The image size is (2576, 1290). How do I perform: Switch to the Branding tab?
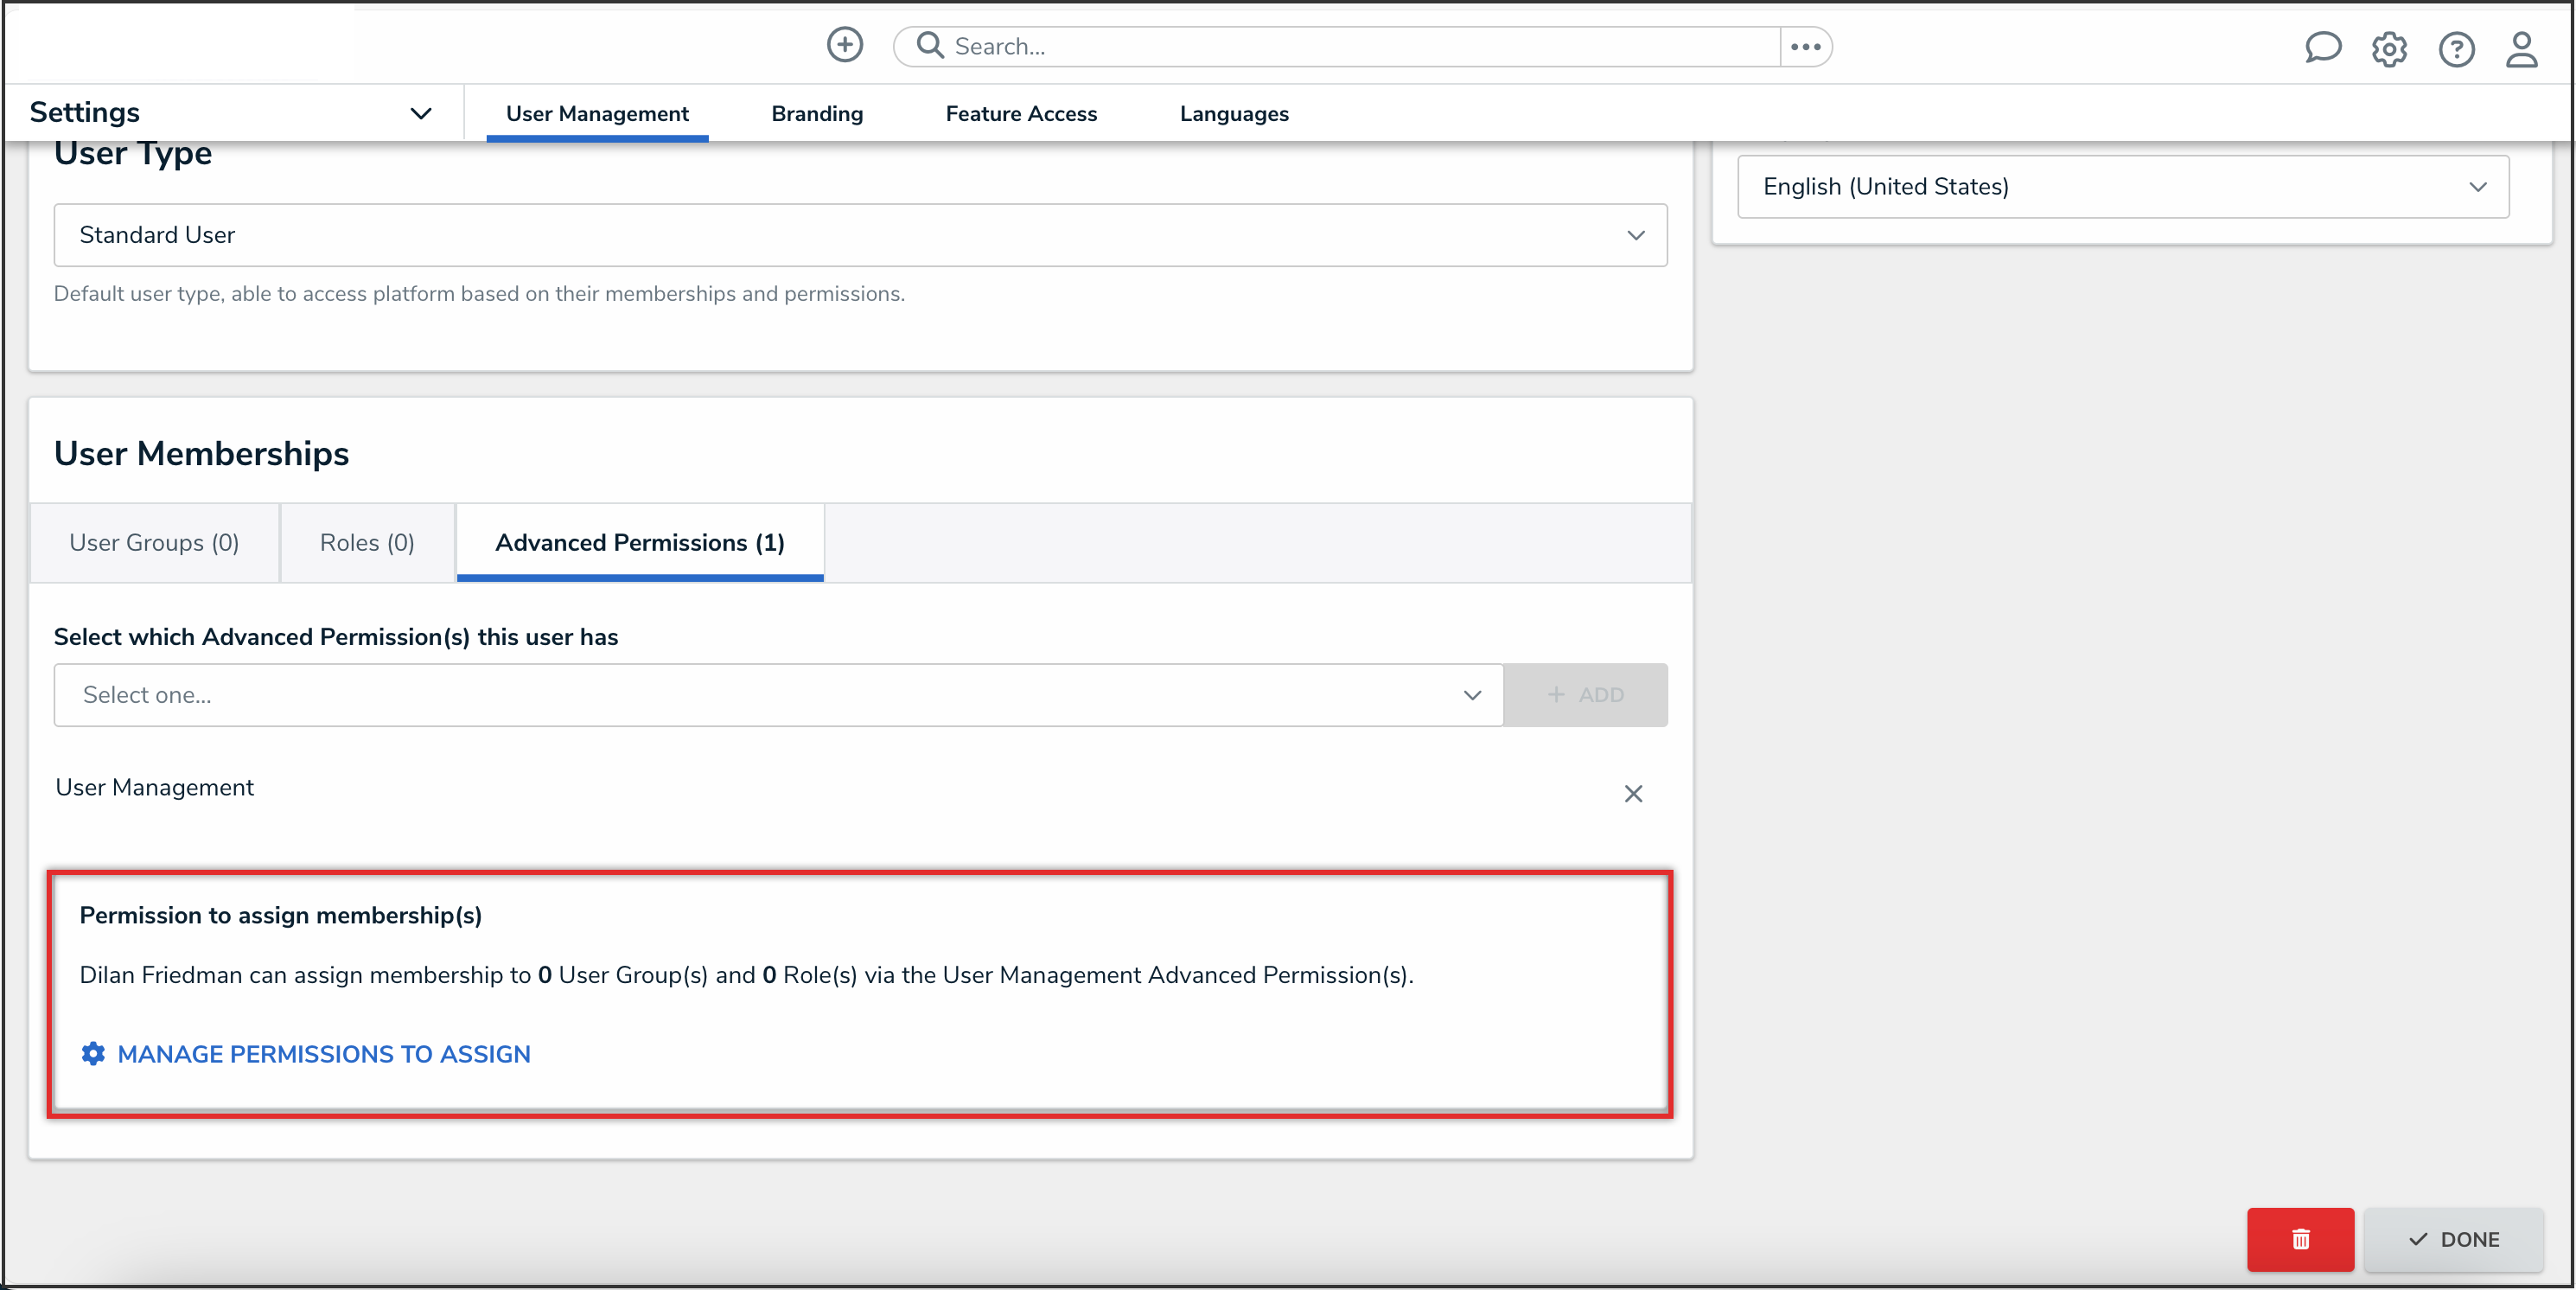pos(817,114)
